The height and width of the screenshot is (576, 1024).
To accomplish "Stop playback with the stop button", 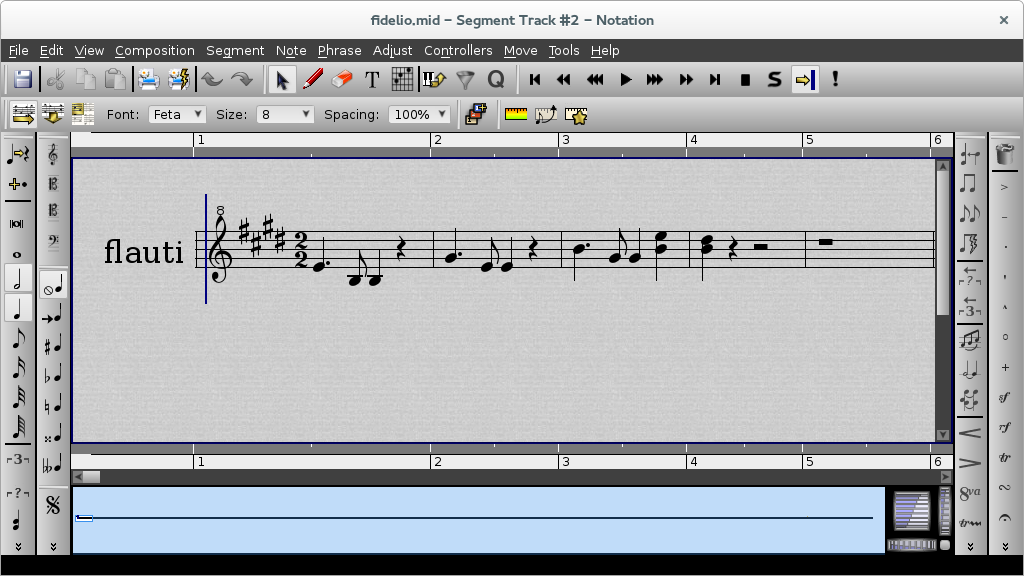I will pos(745,80).
